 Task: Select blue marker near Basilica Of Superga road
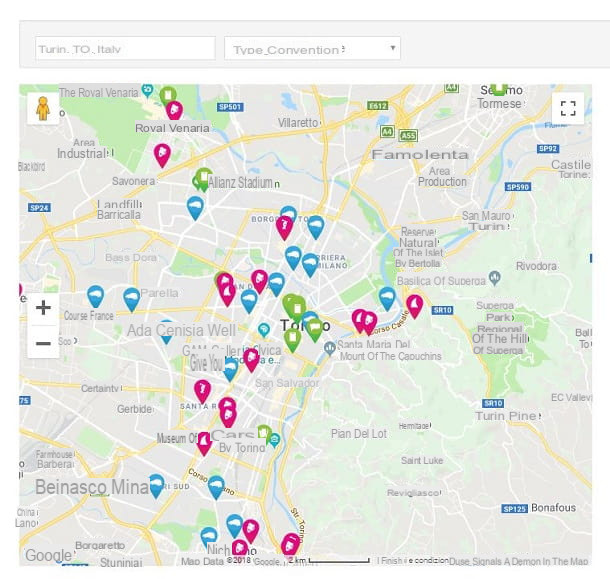click(387, 299)
